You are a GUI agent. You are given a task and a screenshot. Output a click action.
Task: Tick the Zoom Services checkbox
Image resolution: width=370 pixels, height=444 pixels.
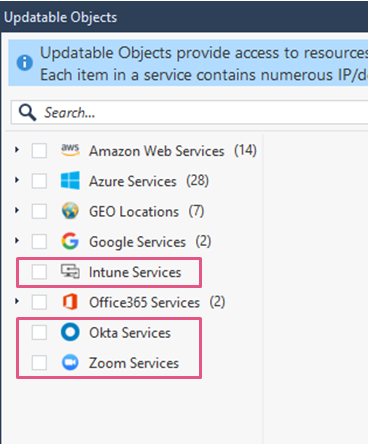tap(39, 363)
